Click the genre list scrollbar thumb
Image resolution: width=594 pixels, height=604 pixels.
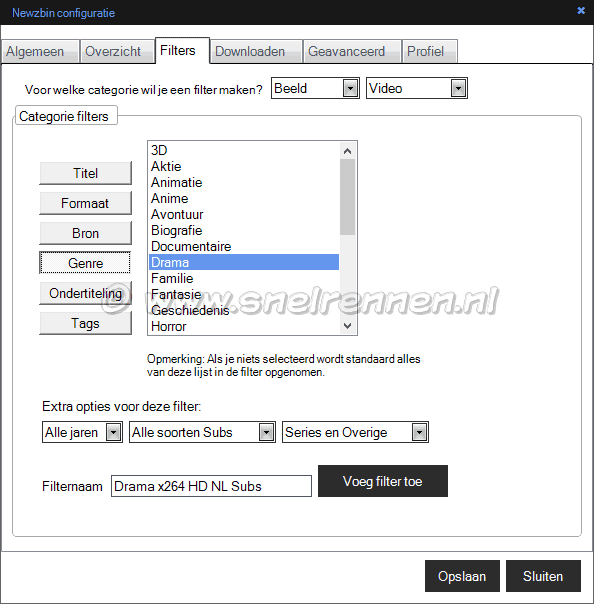(x=347, y=197)
